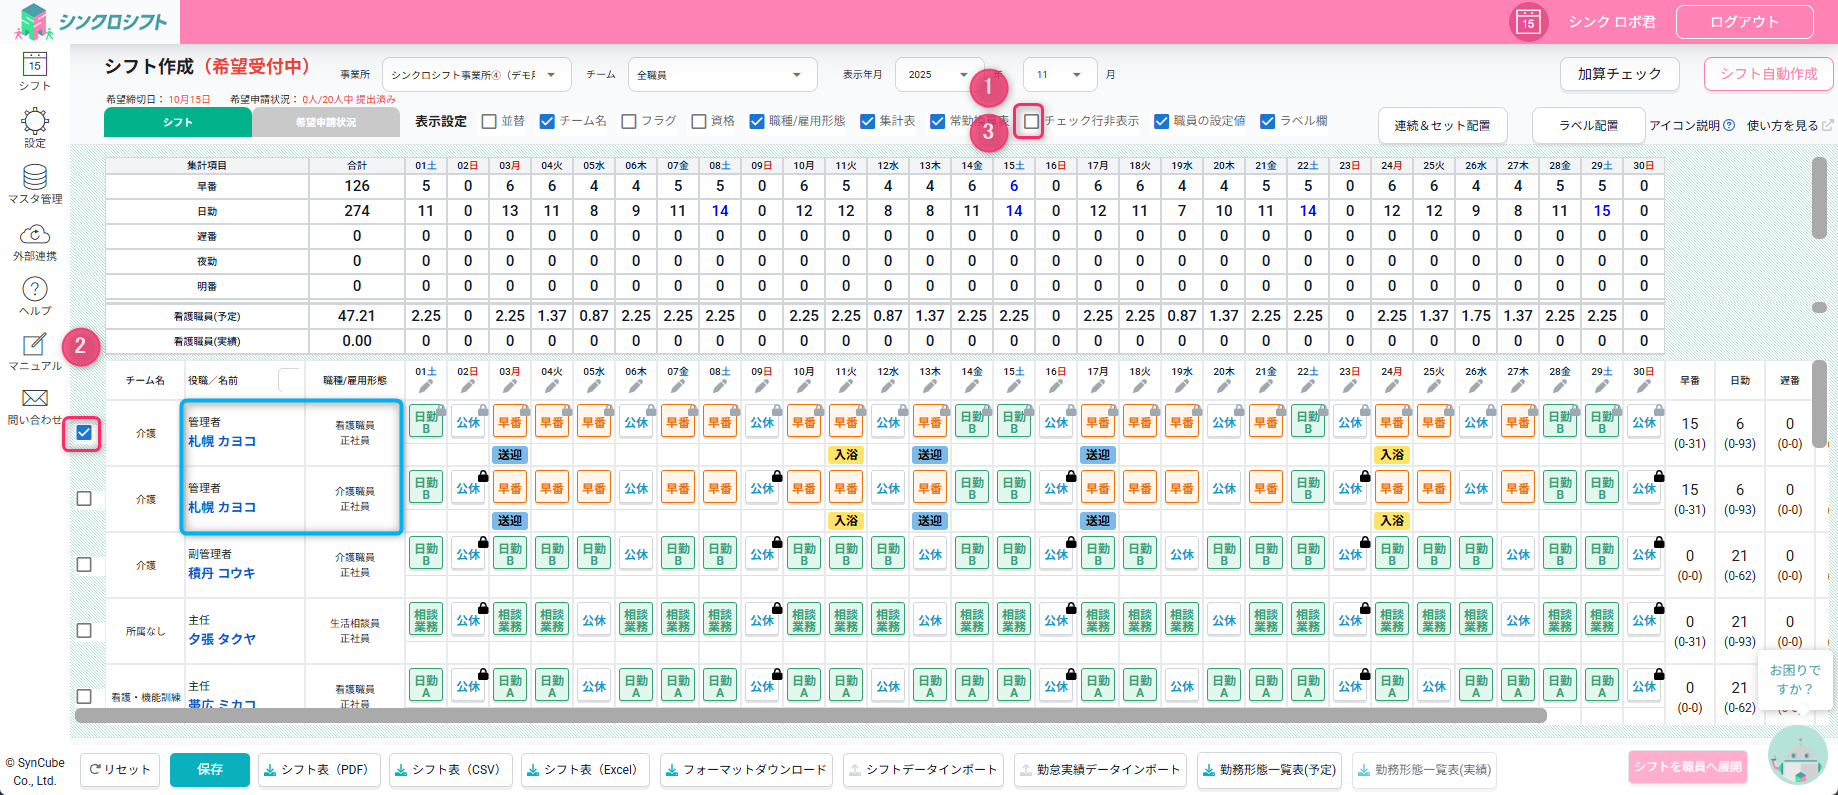The width and height of the screenshot is (1838, 795).
Task: Click the calendar icon in pink header
Action: coord(1527,22)
